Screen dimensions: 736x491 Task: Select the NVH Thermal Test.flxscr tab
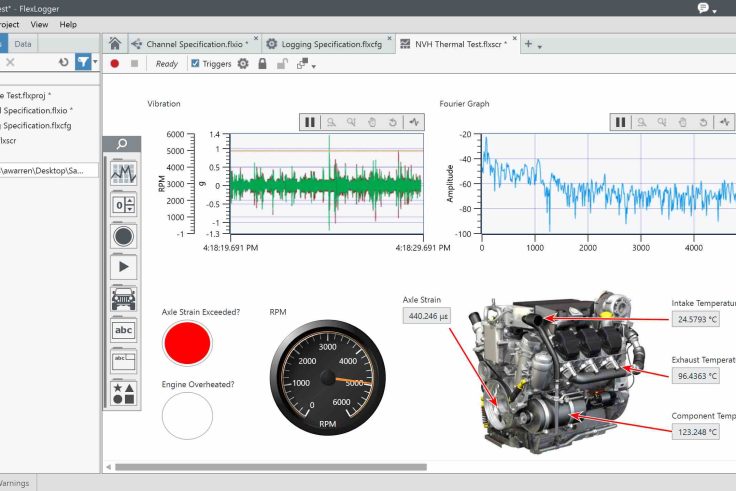[458, 44]
